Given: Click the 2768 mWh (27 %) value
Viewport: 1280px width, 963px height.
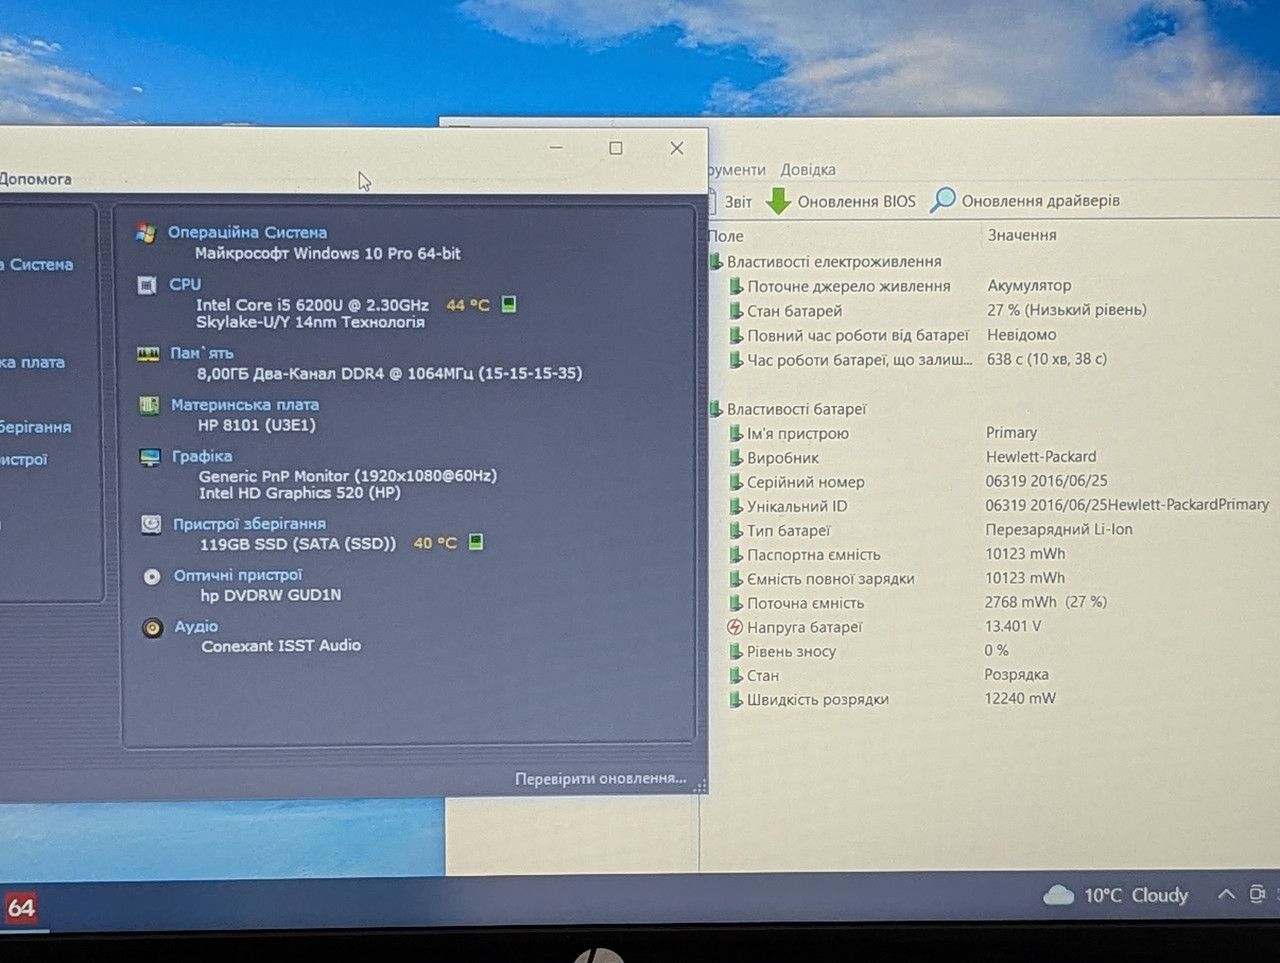Looking at the screenshot, I should (x=1046, y=602).
